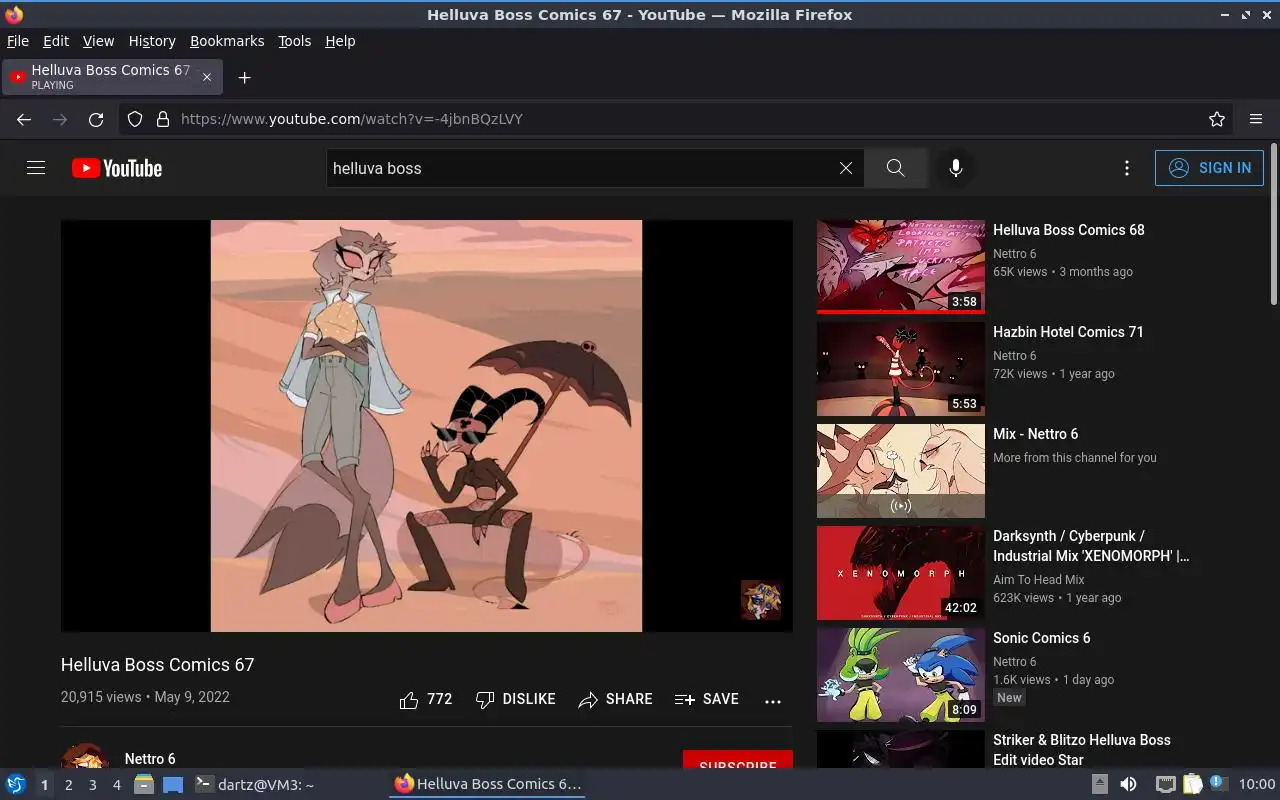Click Sonic Comics 6 thumbnail
The image size is (1280, 800).
click(x=901, y=675)
